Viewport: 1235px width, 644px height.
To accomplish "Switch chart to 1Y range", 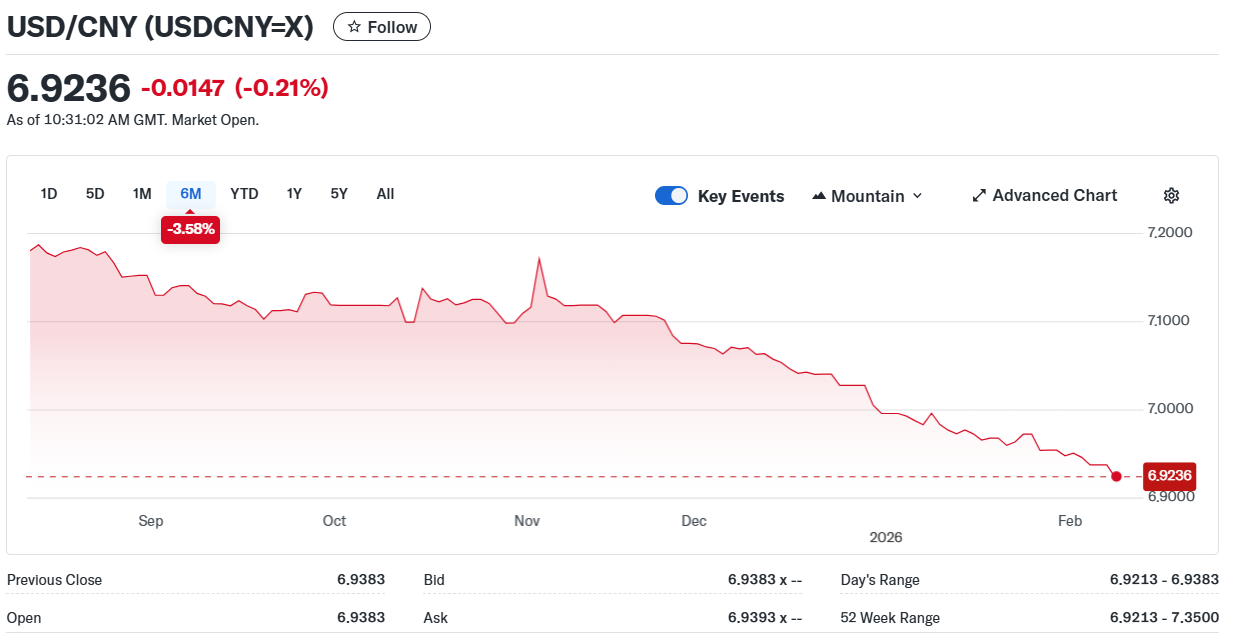I will pyautogui.click(x=294, y=194).
